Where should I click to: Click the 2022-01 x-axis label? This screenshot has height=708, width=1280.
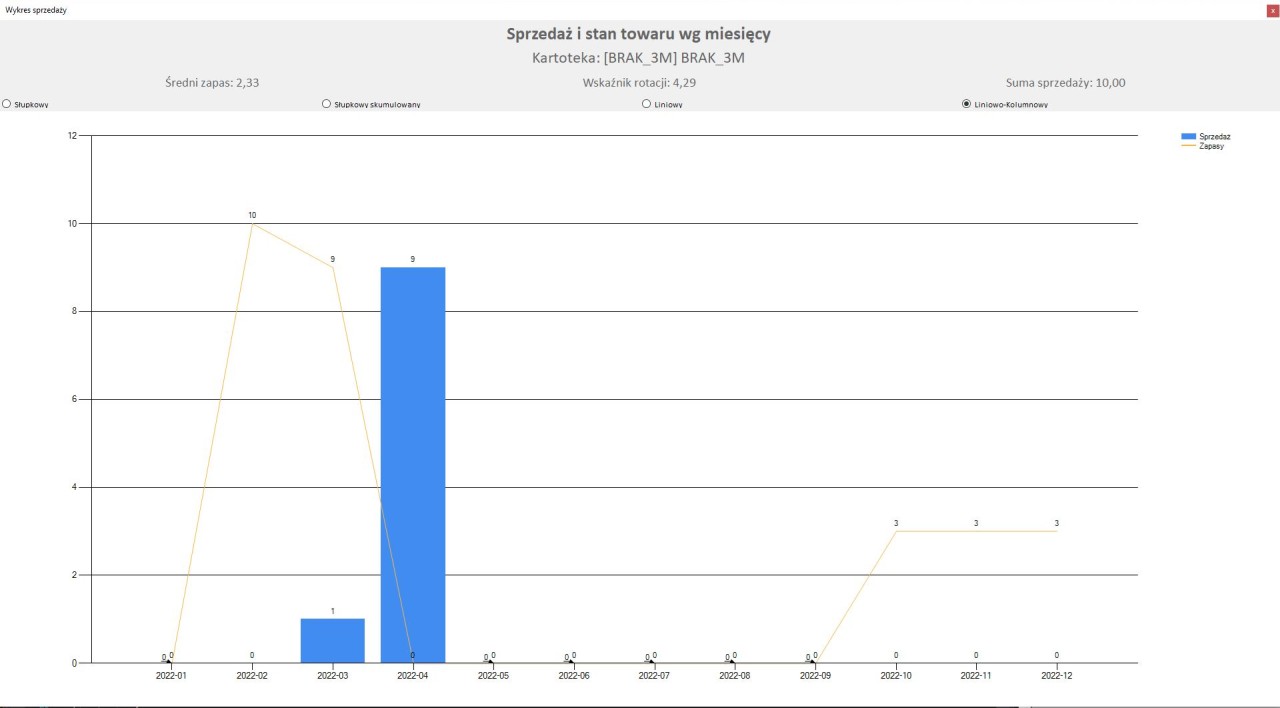pos(171,676)
